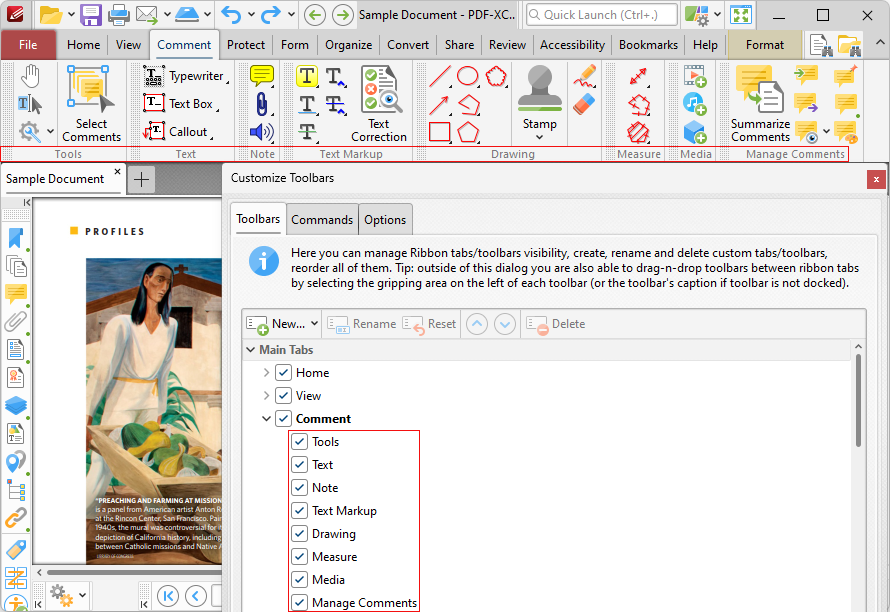Open Select Comments tool
The width and height of the screenshot is (890, 612).
click(x=91, y=103)
